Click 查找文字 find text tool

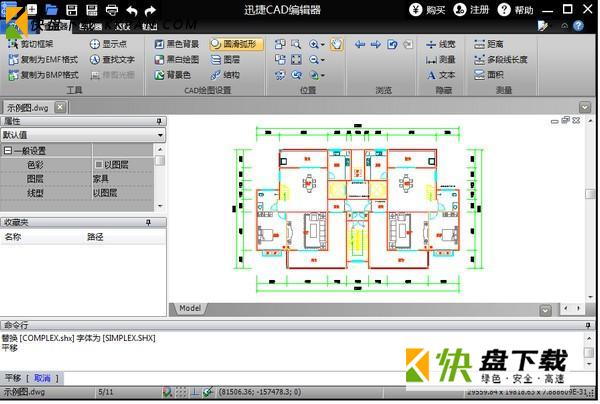tap(112, 59)
